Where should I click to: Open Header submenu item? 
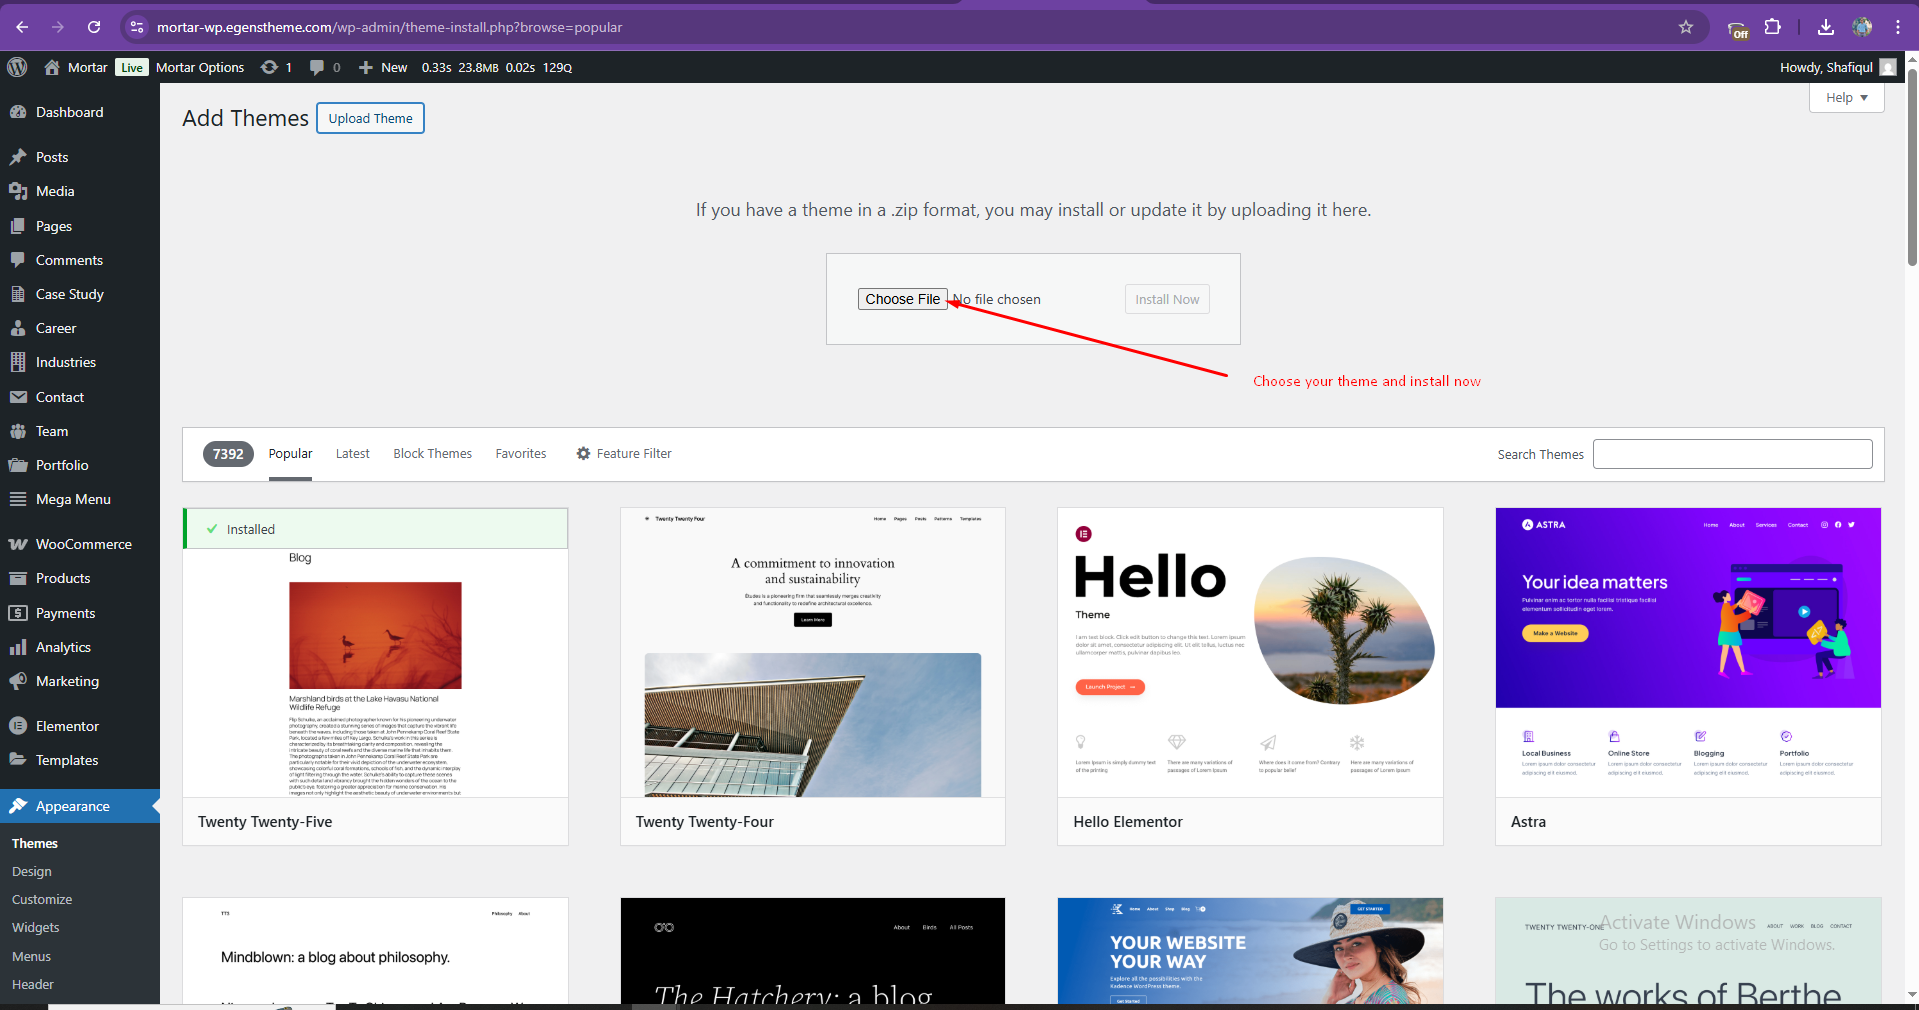(33, 984)
